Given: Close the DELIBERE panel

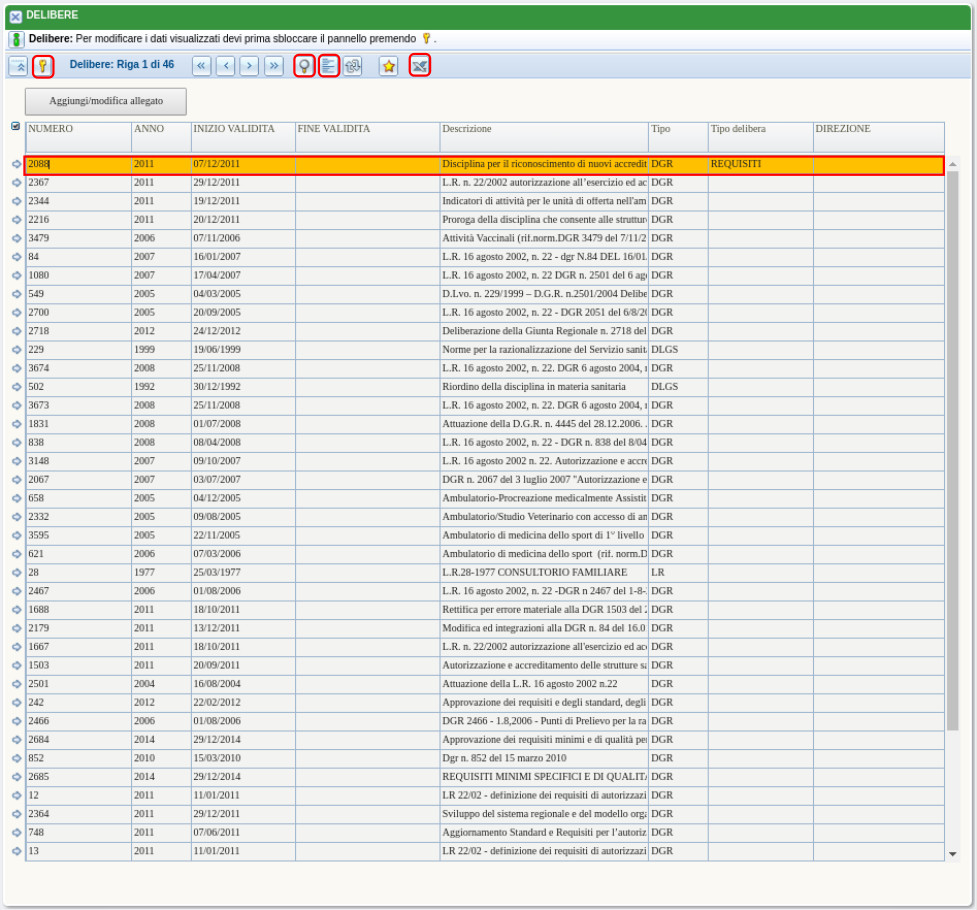Looking at the screenshot, I should [x=15, y=16].
